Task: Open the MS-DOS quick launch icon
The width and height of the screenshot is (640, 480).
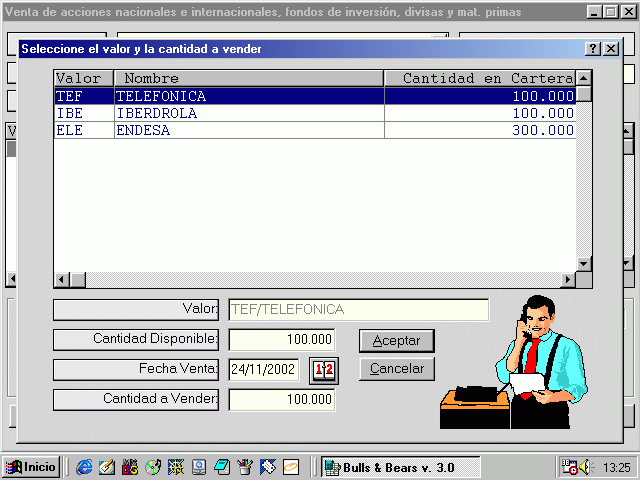Action: 130,467
